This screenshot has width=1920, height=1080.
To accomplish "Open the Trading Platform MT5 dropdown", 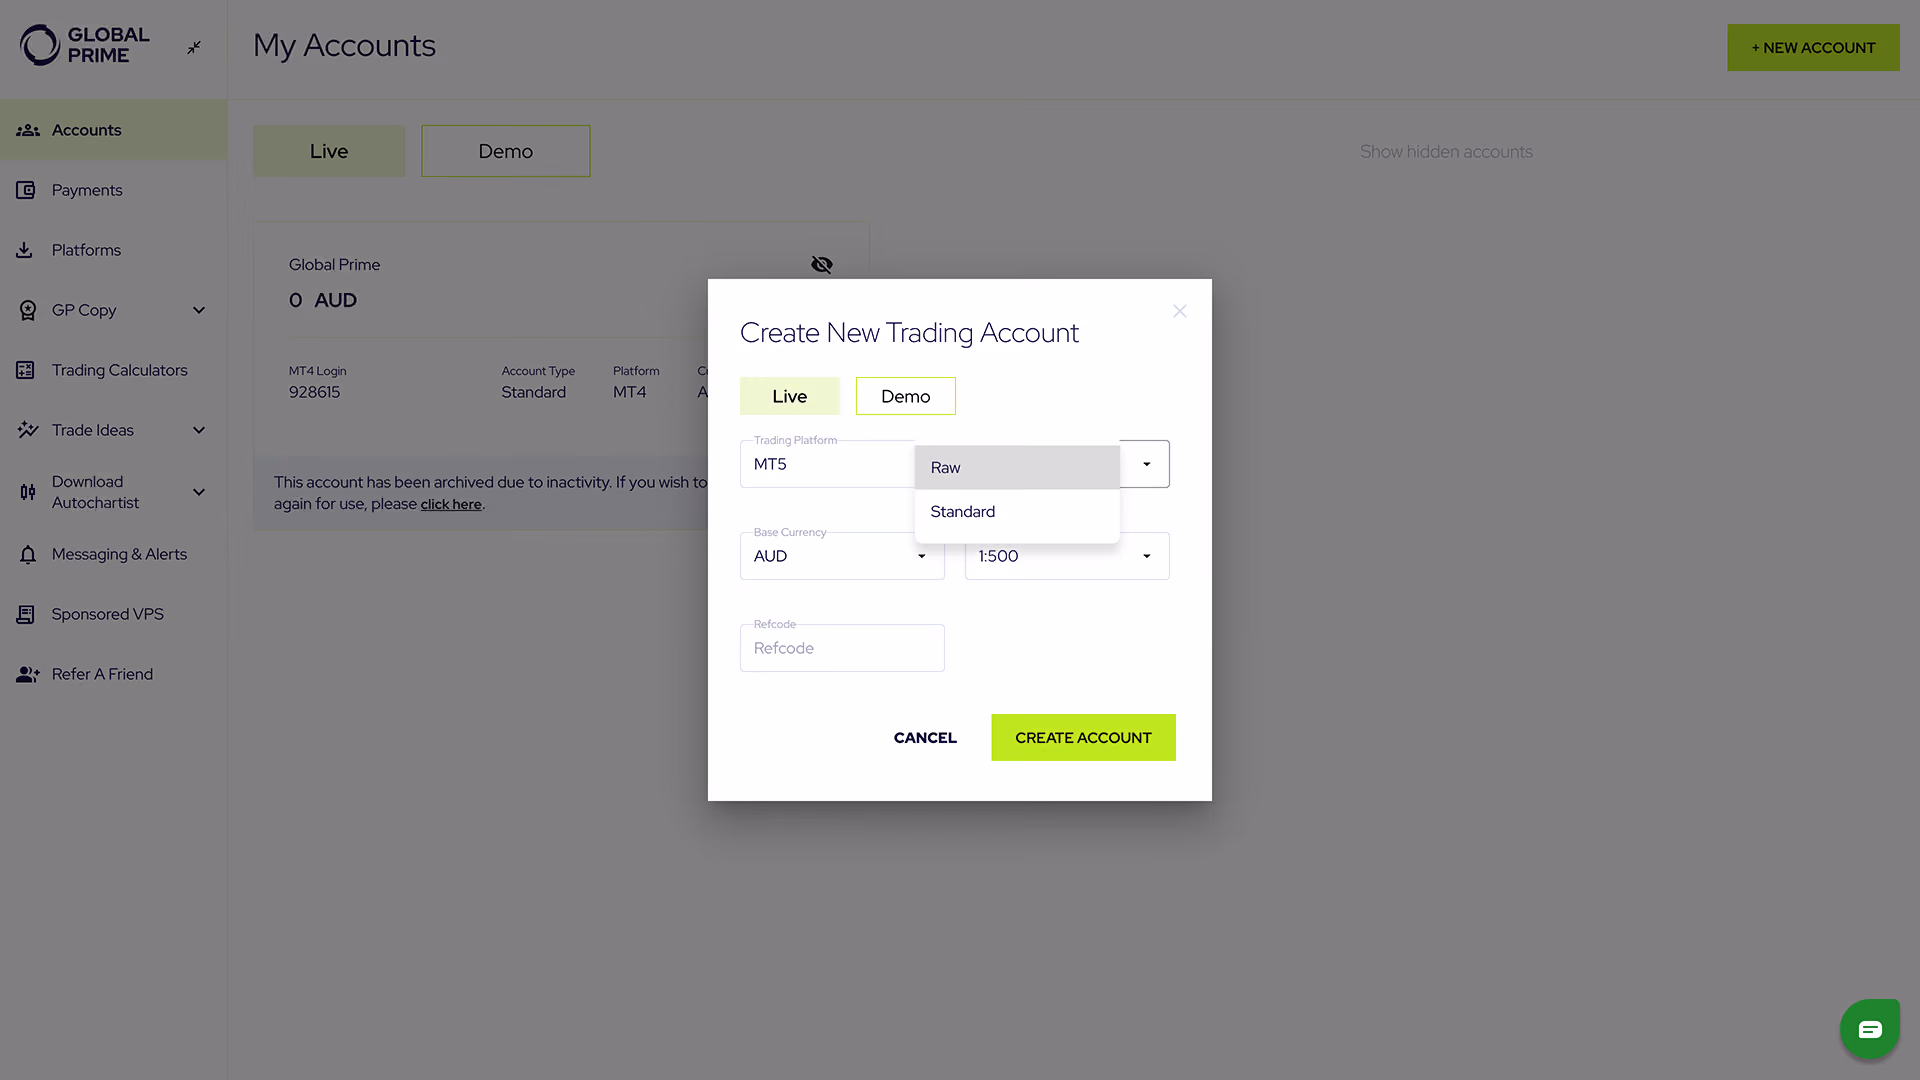I will click(x=827, y=464).
